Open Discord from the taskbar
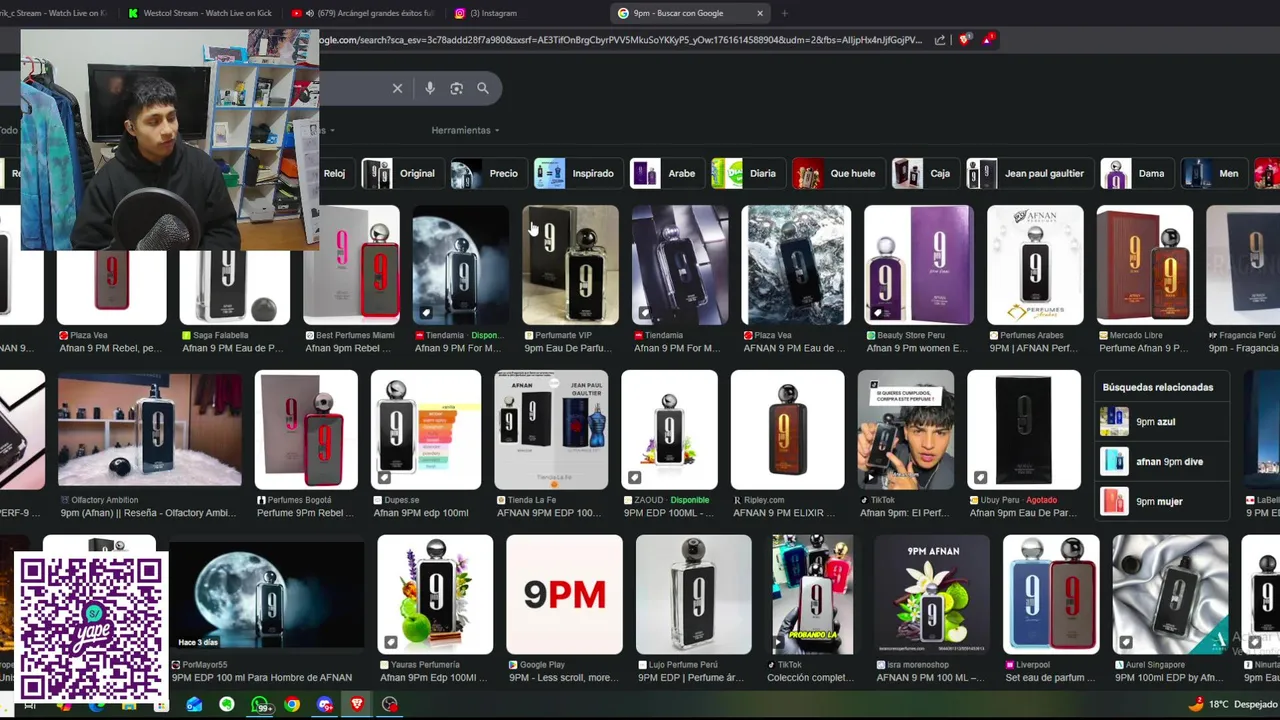The height and width of the screenshot is (720, 1280). tap(325, 705)
